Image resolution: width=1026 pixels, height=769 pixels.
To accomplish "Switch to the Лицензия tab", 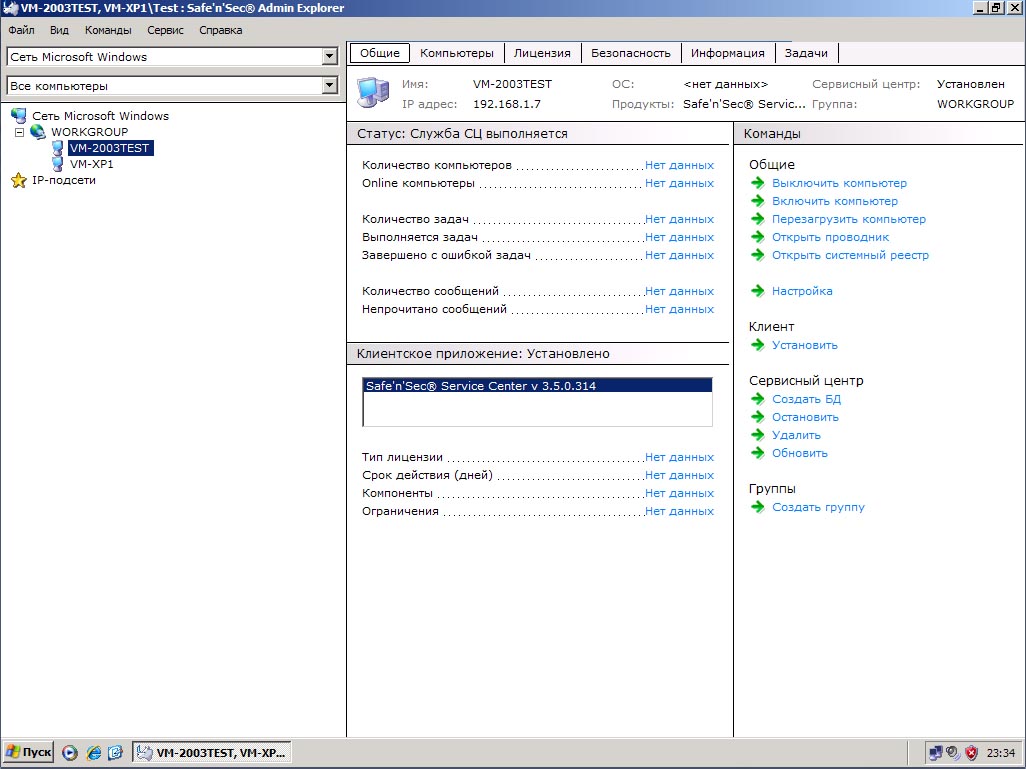I will [x=542, y=53].
